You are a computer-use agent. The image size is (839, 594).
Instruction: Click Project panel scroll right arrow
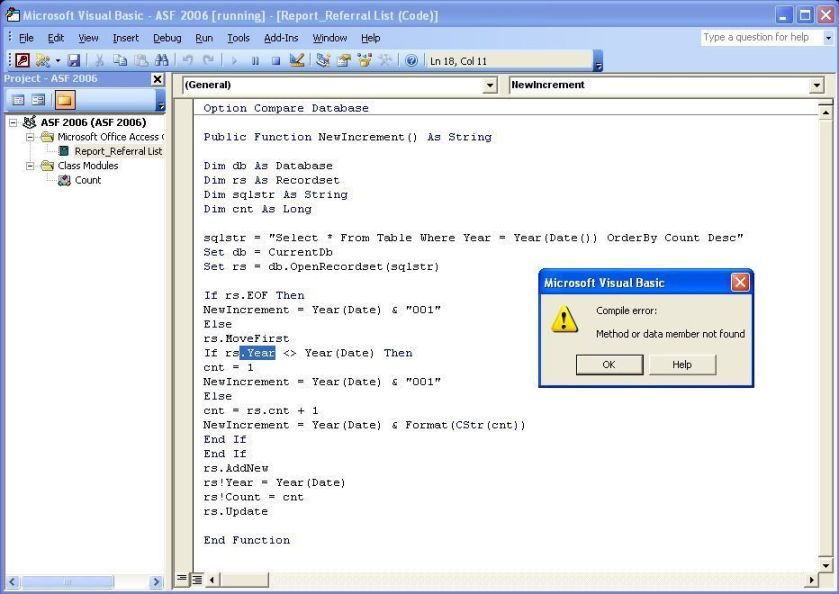pos(156,582)
